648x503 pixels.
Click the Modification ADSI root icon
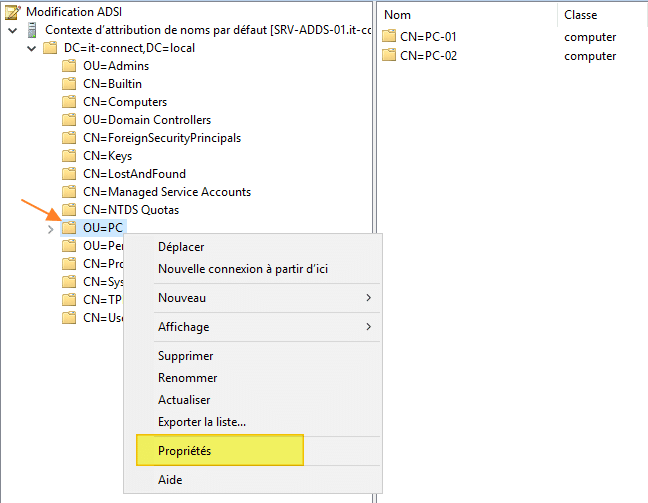(x=13, y=12)
